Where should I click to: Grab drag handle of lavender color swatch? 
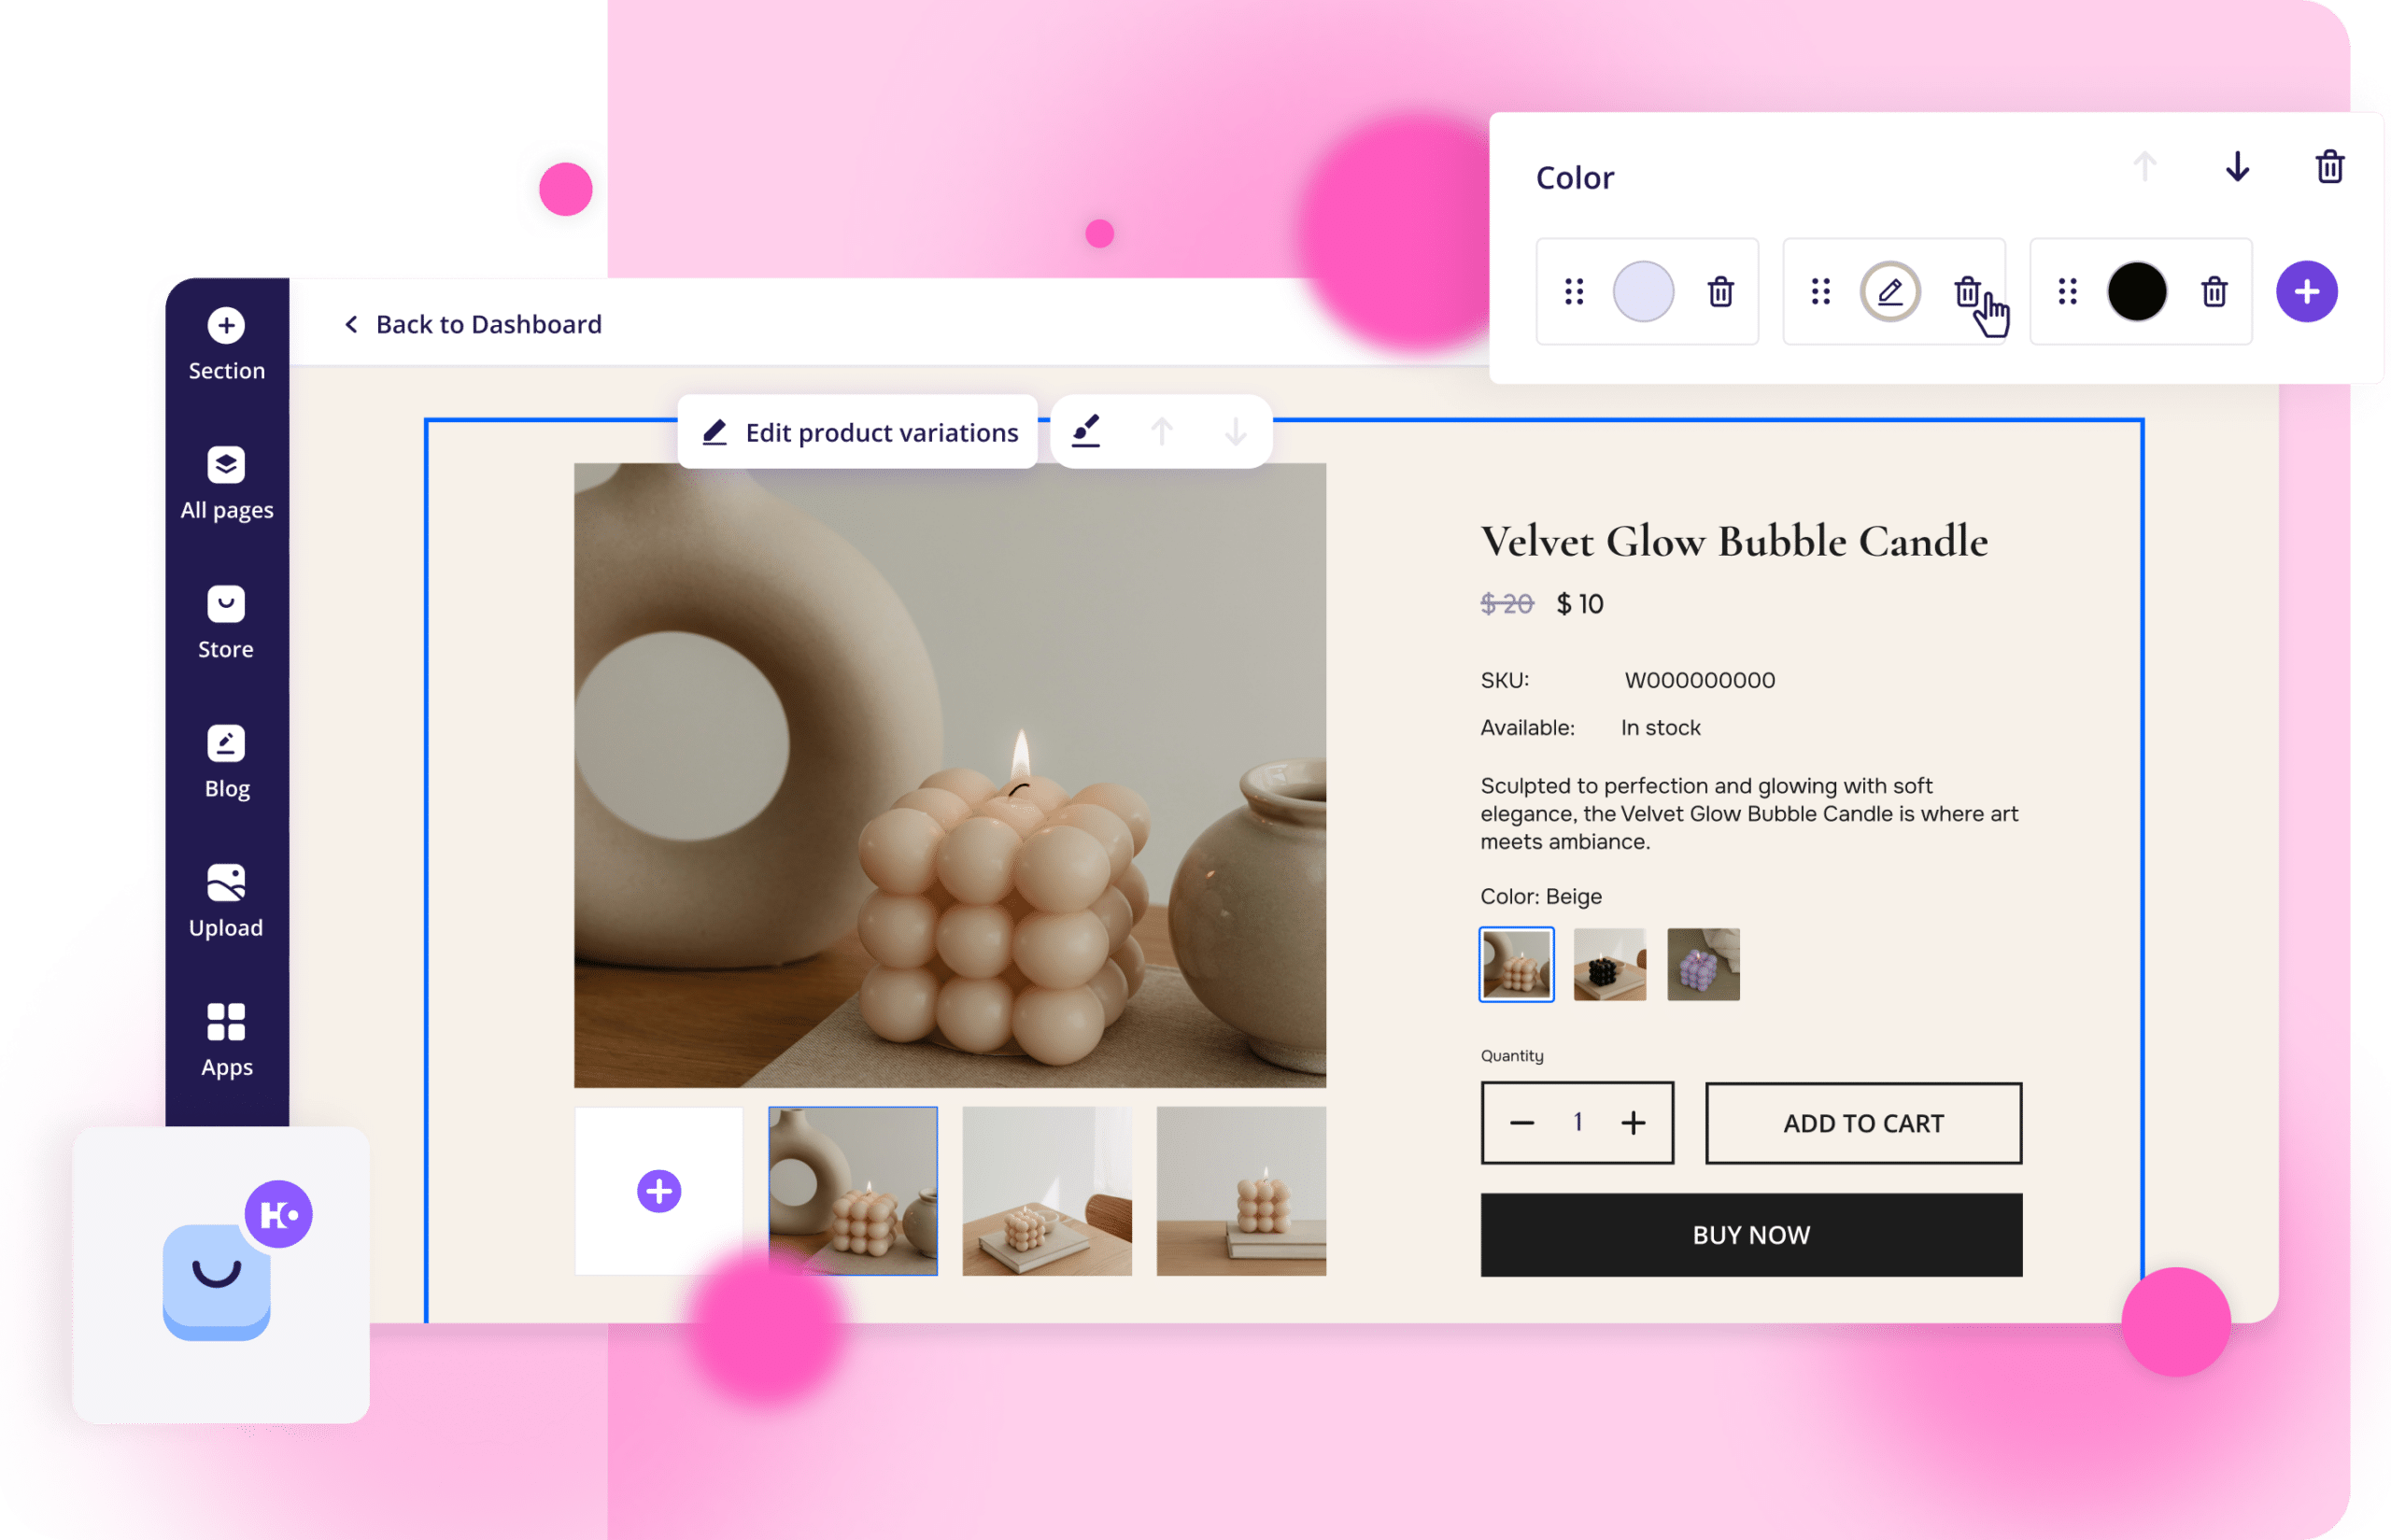tap(1574, 292)
